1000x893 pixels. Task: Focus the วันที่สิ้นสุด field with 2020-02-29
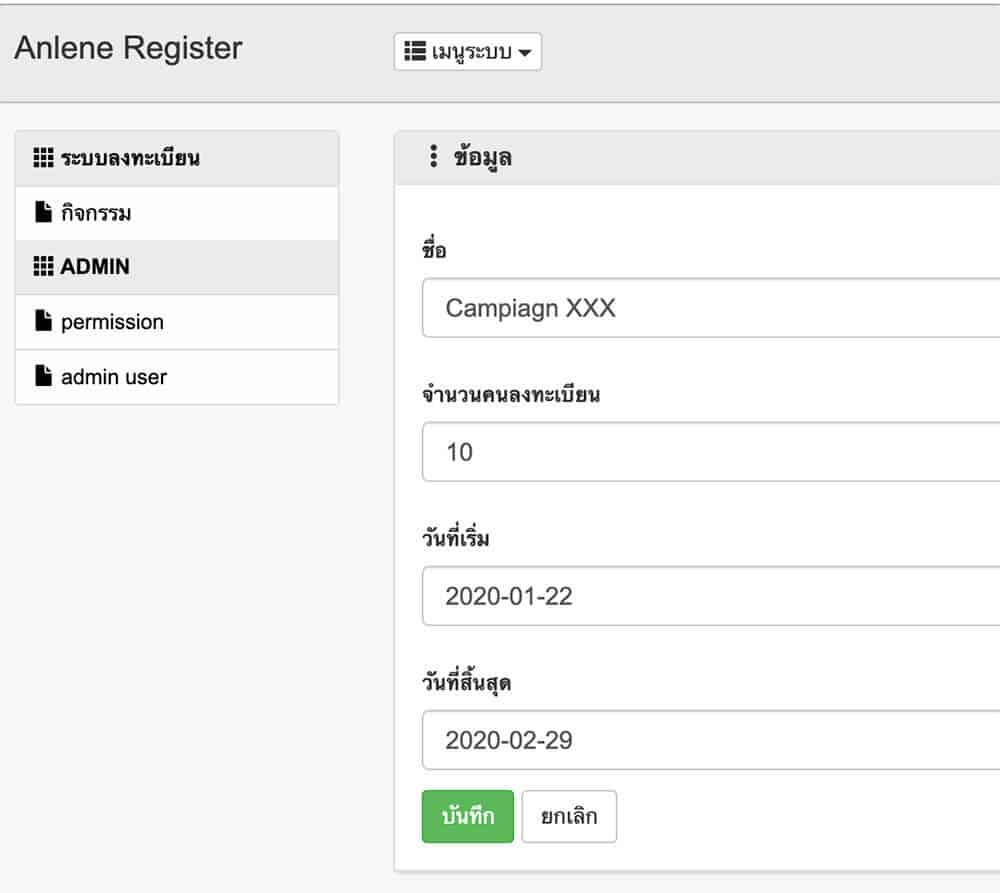pyautogui.click(x=710, y=740)
